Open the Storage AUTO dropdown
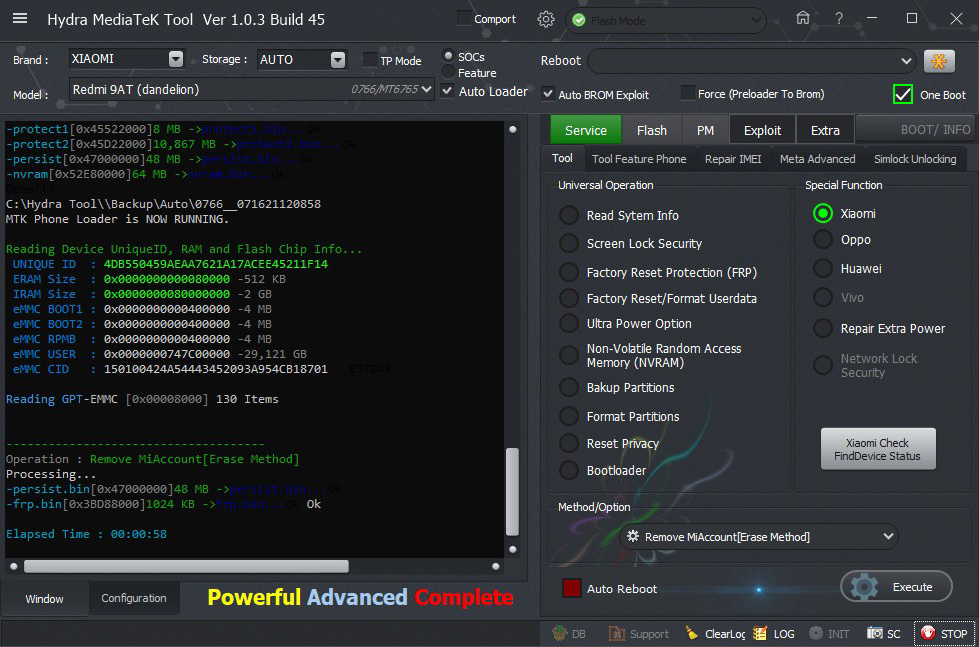Screen dimensions: 979x647 tap(337, 60)
